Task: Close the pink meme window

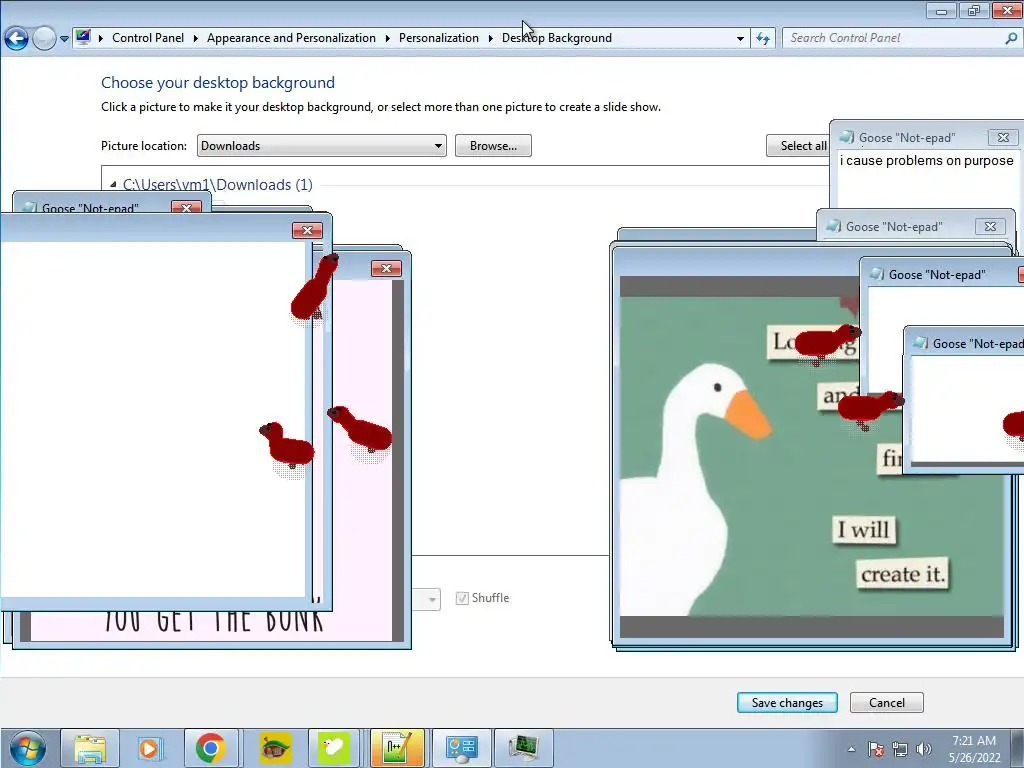Action: pyautogui.click(x=386, y=268)
